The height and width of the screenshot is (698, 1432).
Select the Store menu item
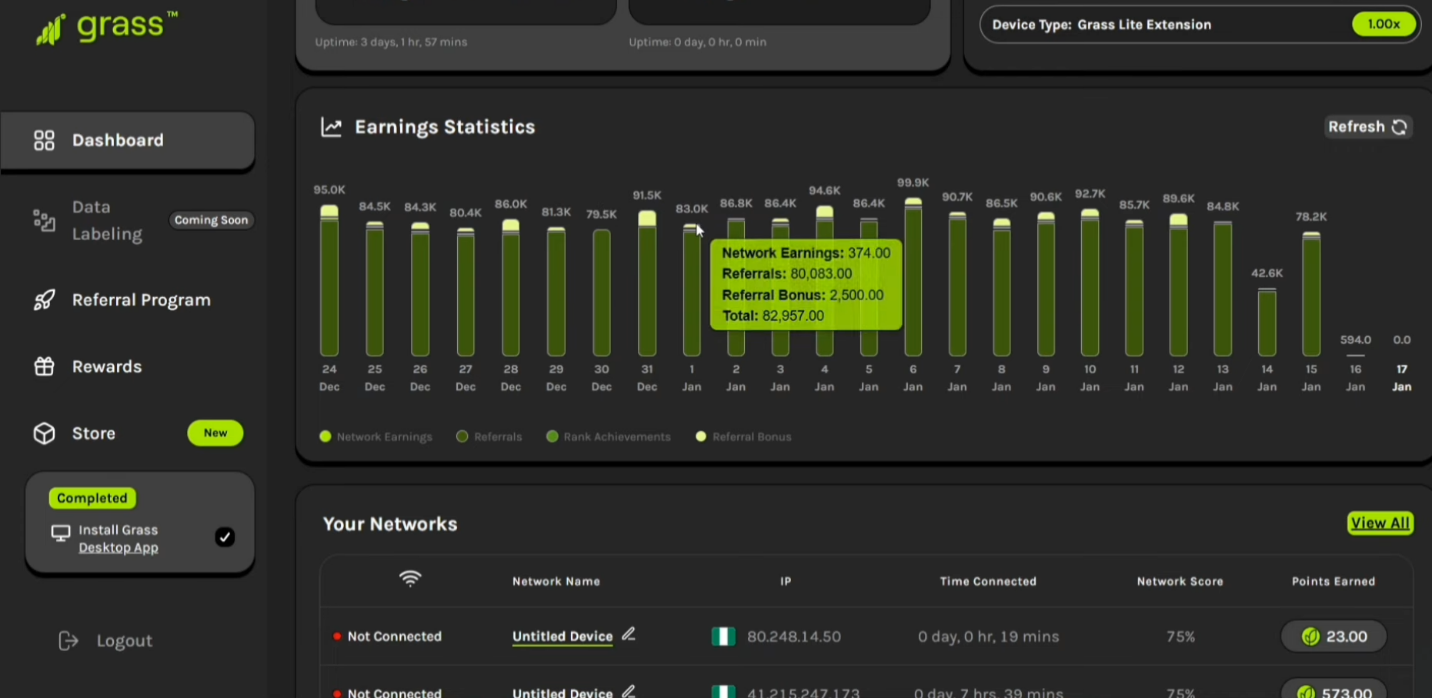(94, 433)
